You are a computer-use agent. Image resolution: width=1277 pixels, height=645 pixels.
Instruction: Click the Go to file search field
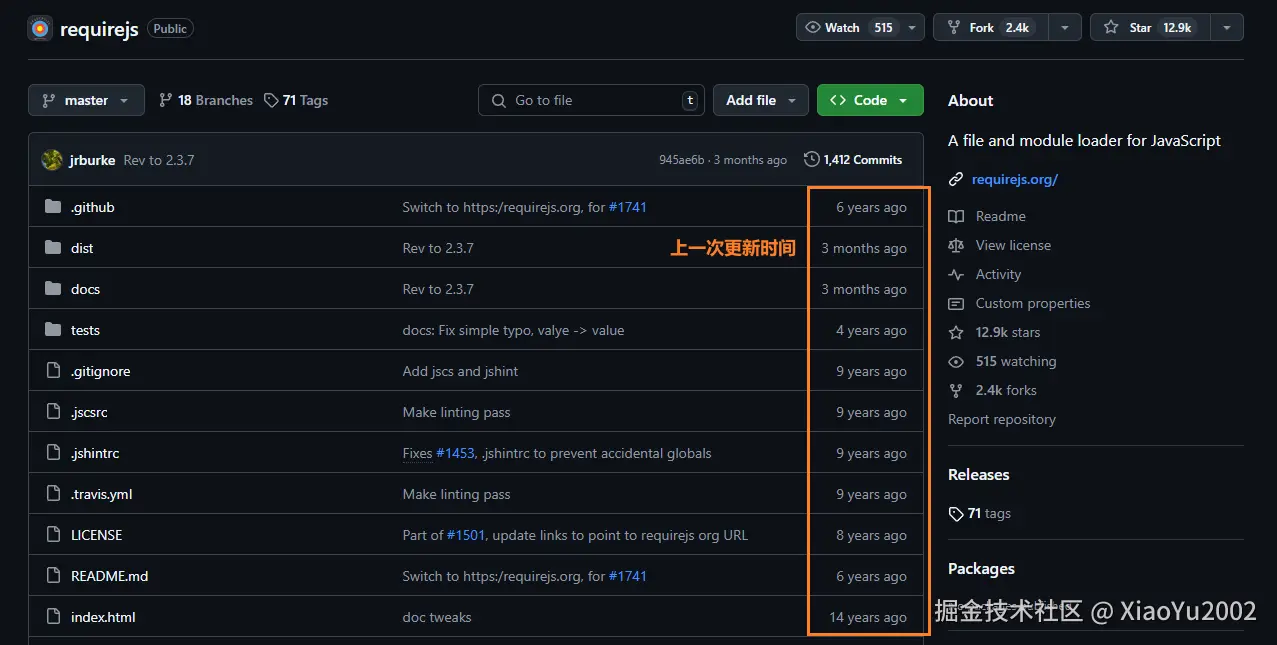tap(592, 100)
